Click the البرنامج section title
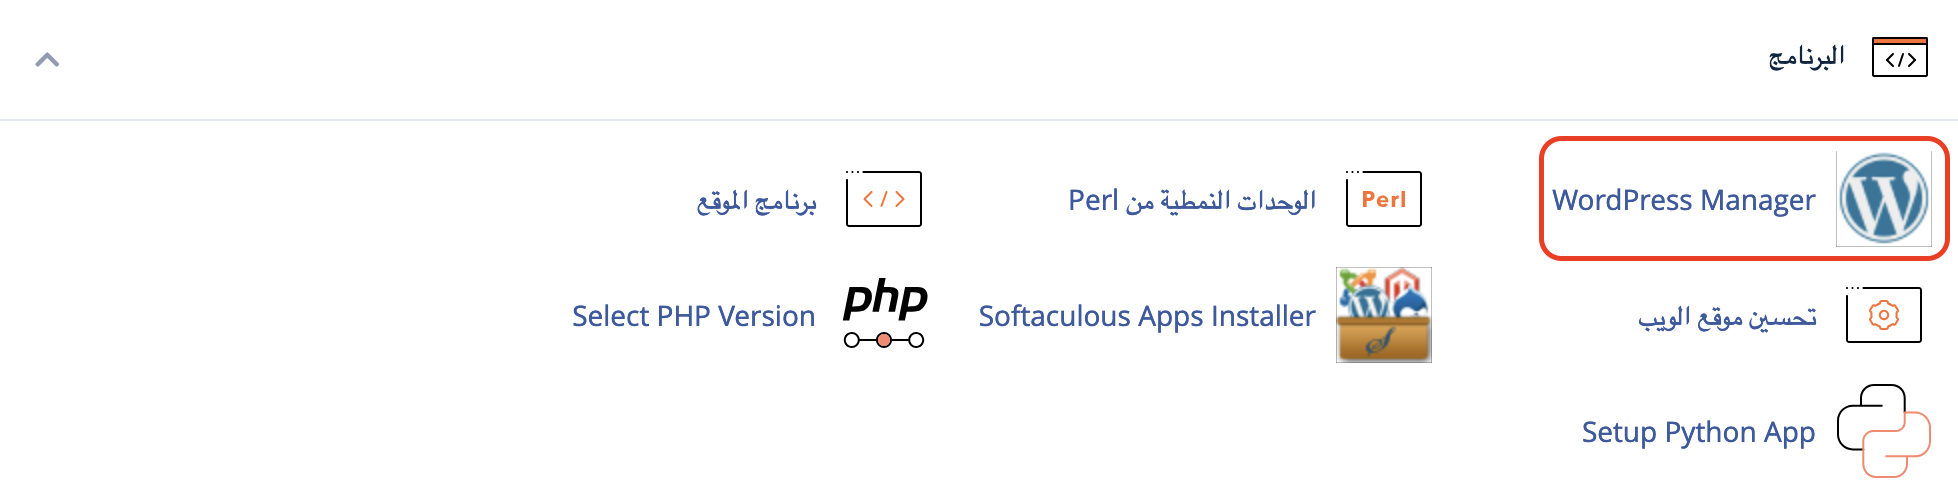 click(x=1806, y=57)
